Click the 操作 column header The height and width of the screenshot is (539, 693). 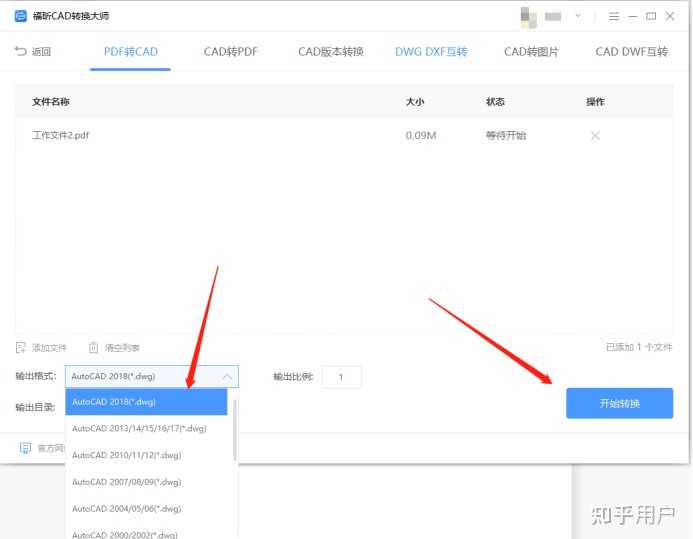click(595, 102)
